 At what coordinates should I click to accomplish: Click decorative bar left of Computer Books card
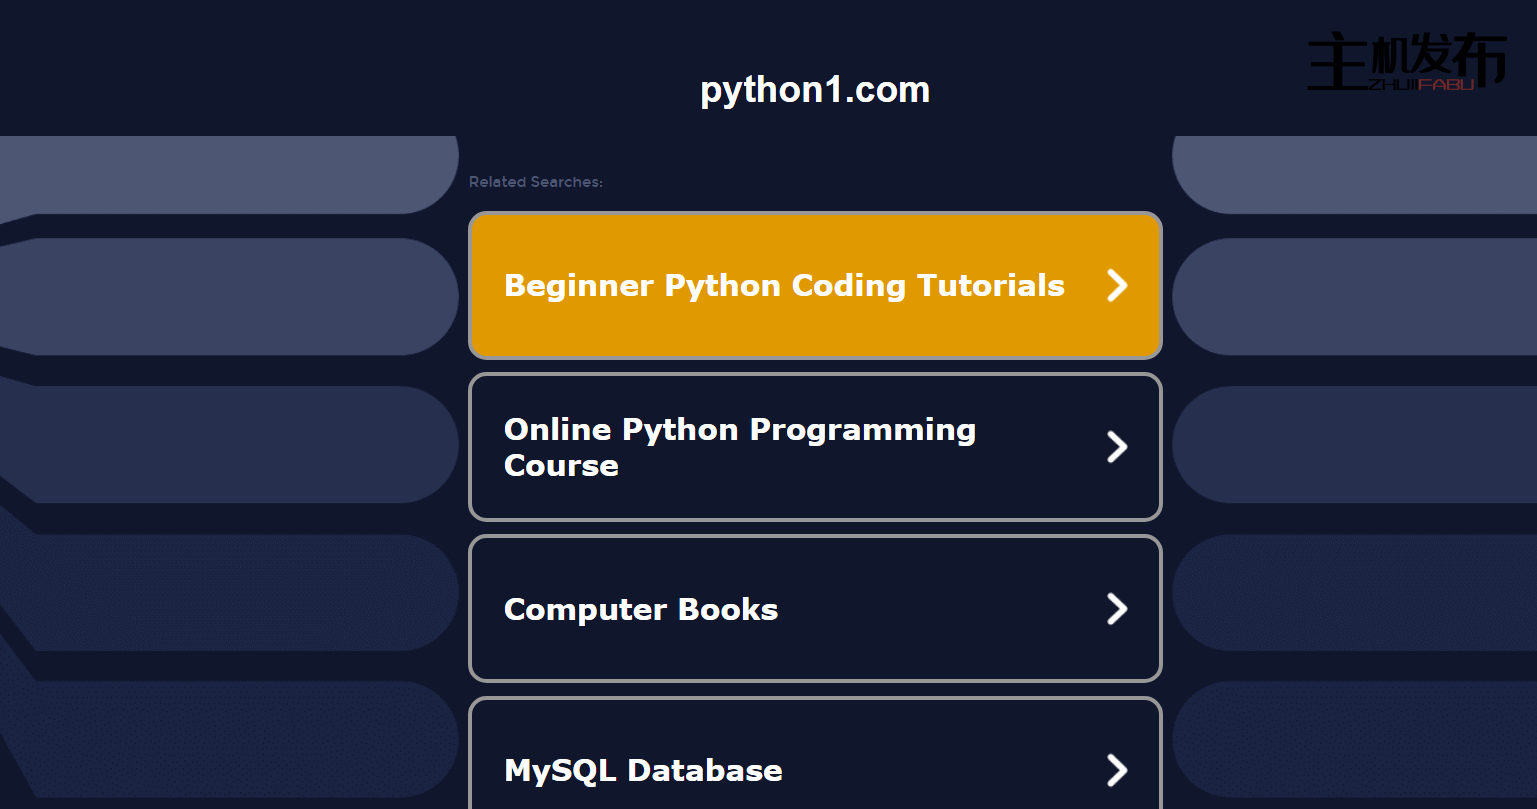[230, 592]
